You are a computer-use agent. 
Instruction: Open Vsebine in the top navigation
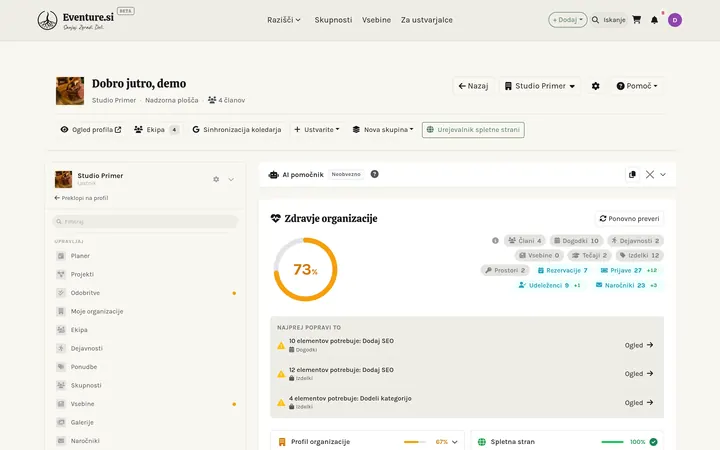(x=376, y=20)
